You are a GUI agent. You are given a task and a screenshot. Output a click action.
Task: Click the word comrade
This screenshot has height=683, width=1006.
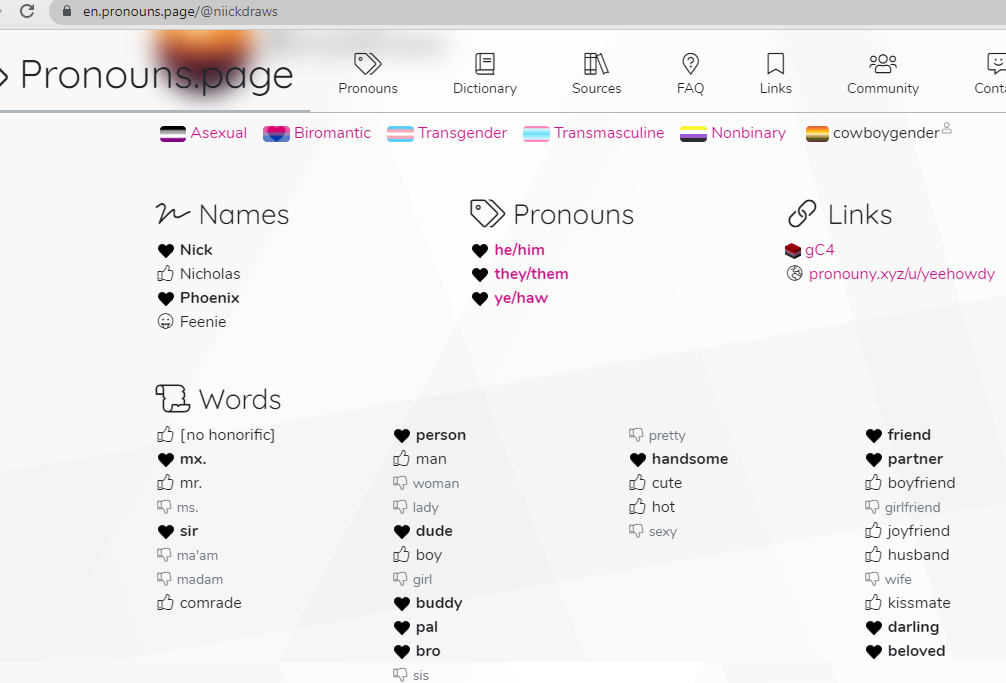[x=210, y=603]
